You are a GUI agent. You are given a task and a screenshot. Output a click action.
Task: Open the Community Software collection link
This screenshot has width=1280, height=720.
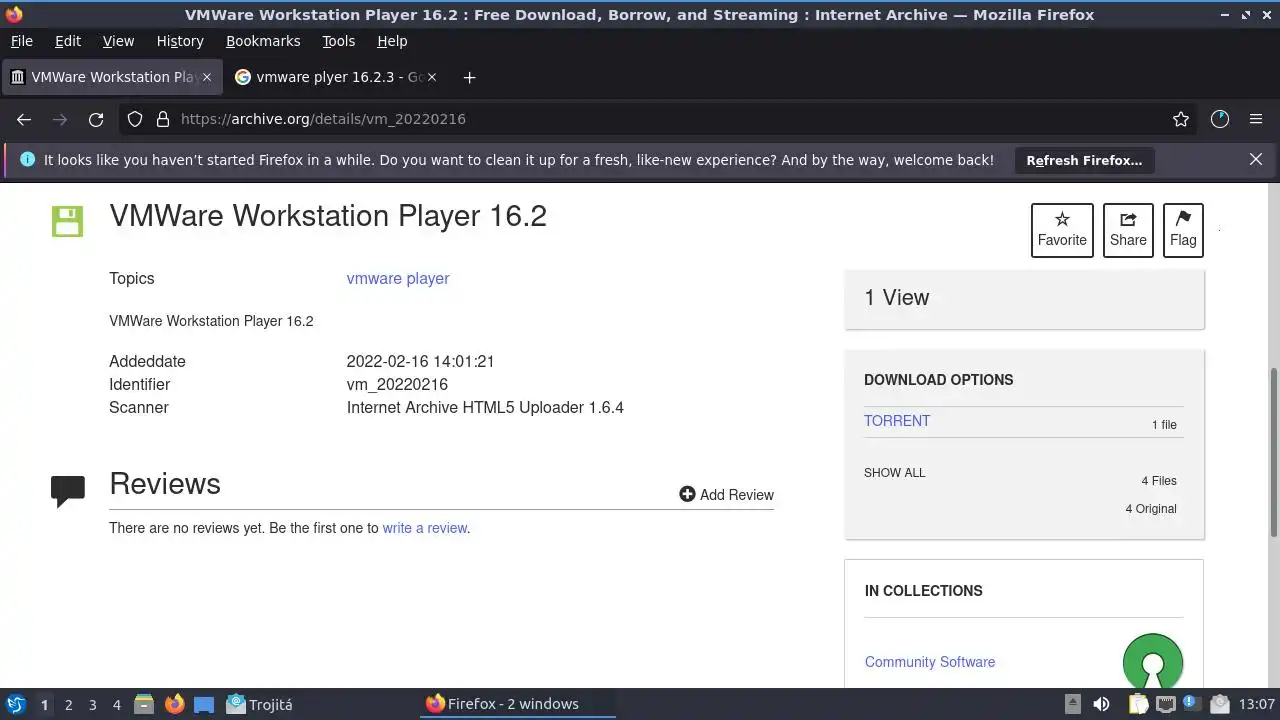pos(930,662)
